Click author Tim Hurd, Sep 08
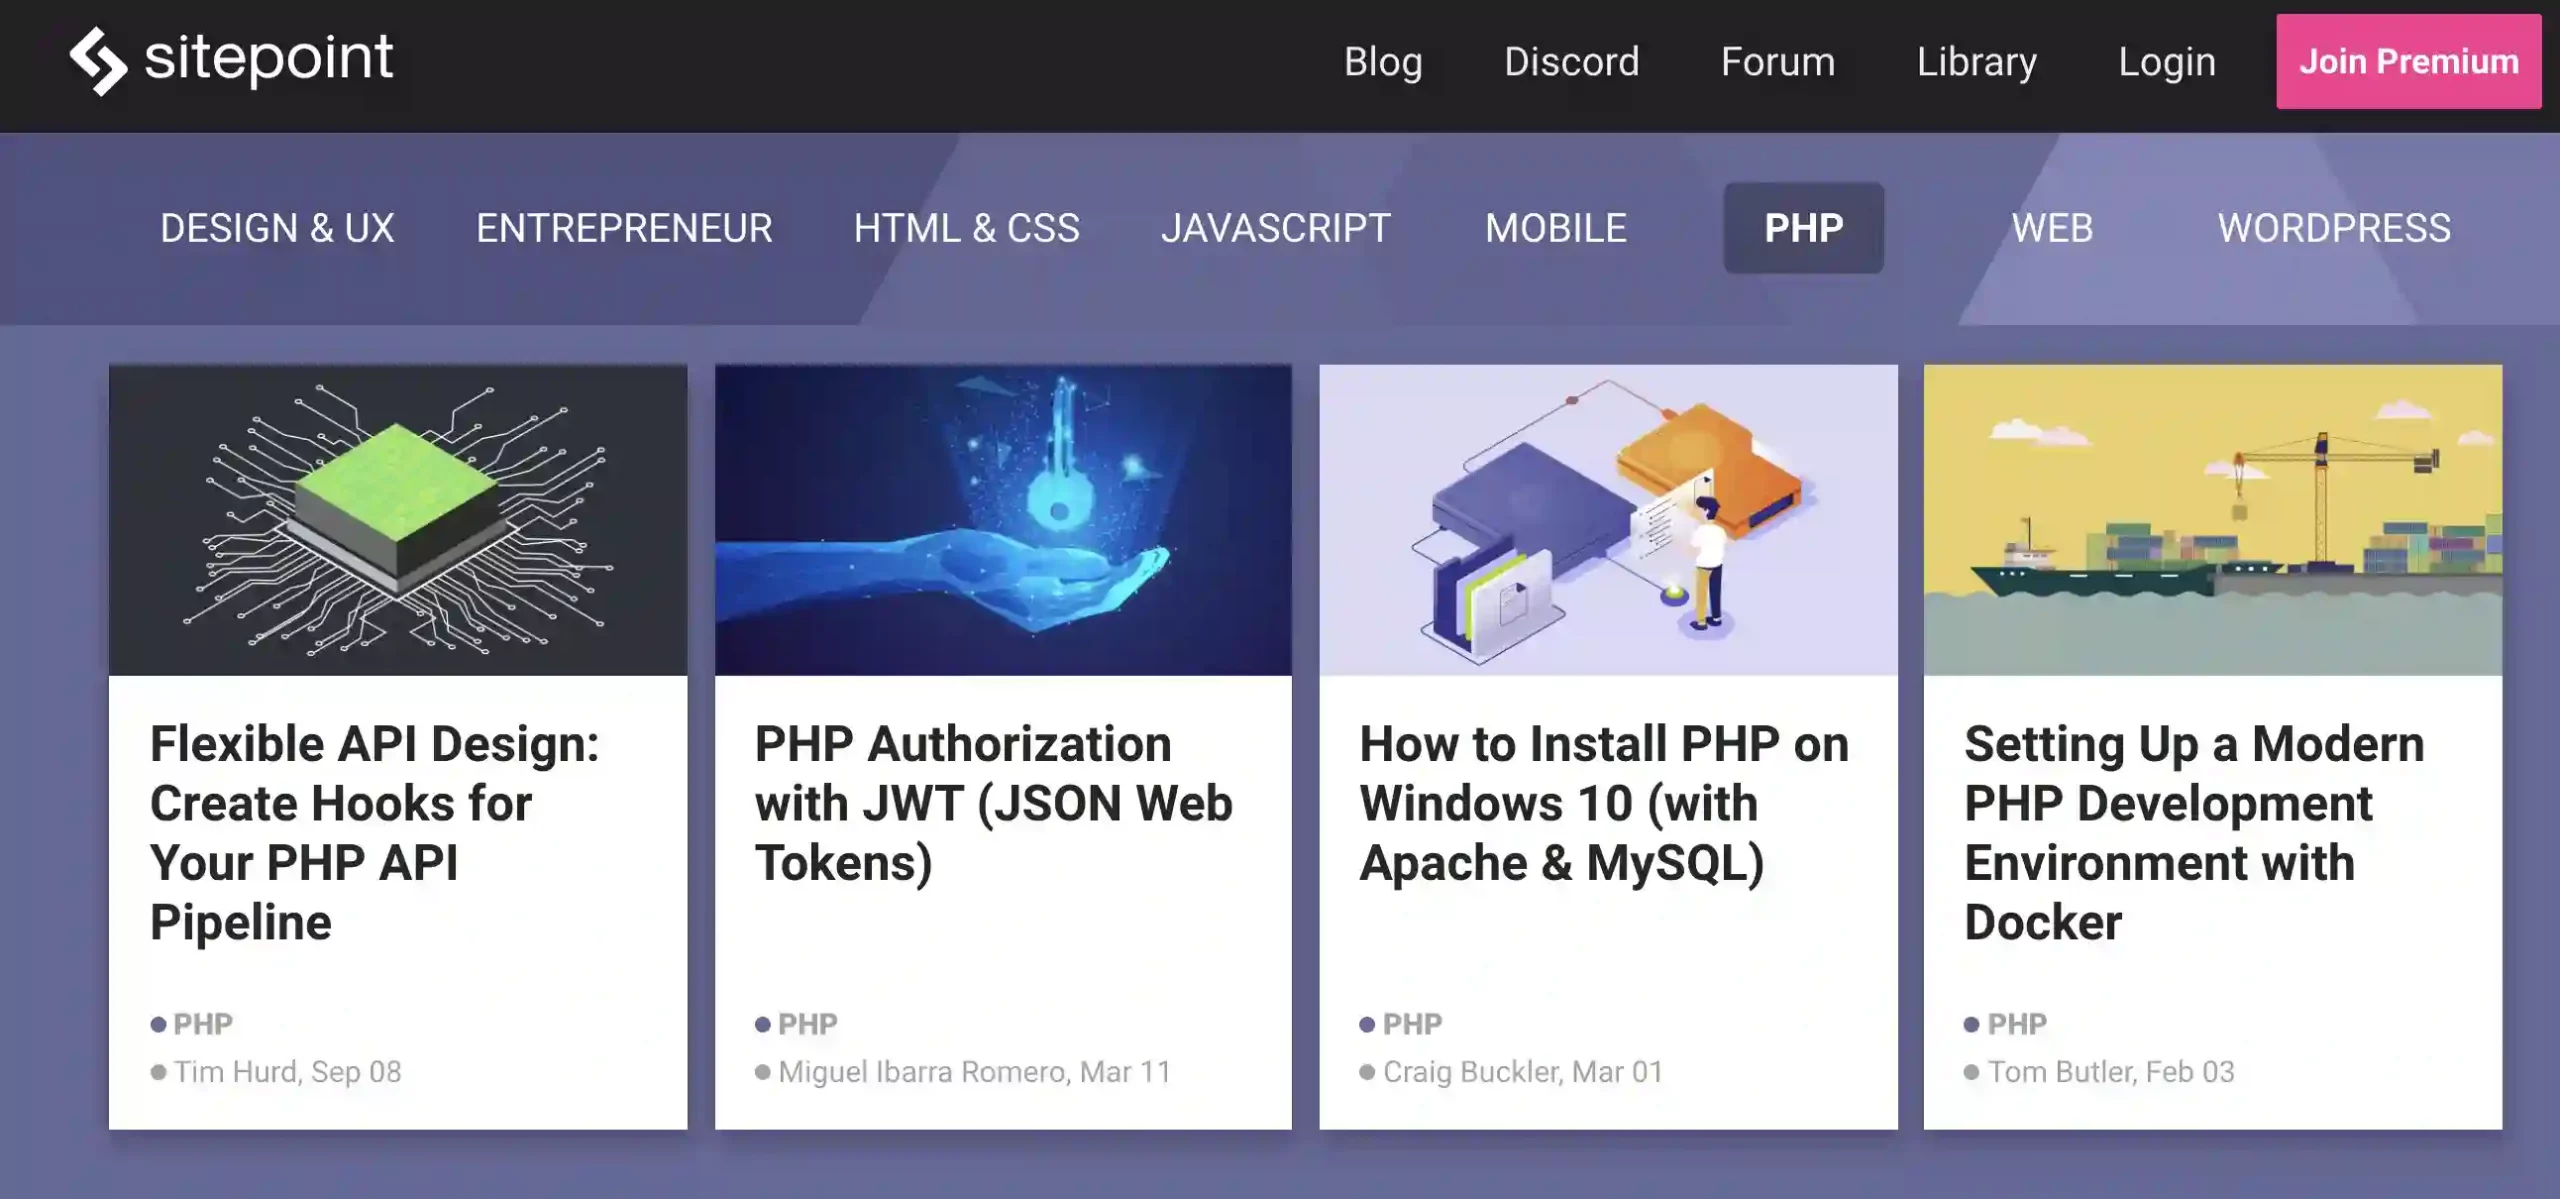This screenshot has width=2560, height=1199. click(287, 1072)
